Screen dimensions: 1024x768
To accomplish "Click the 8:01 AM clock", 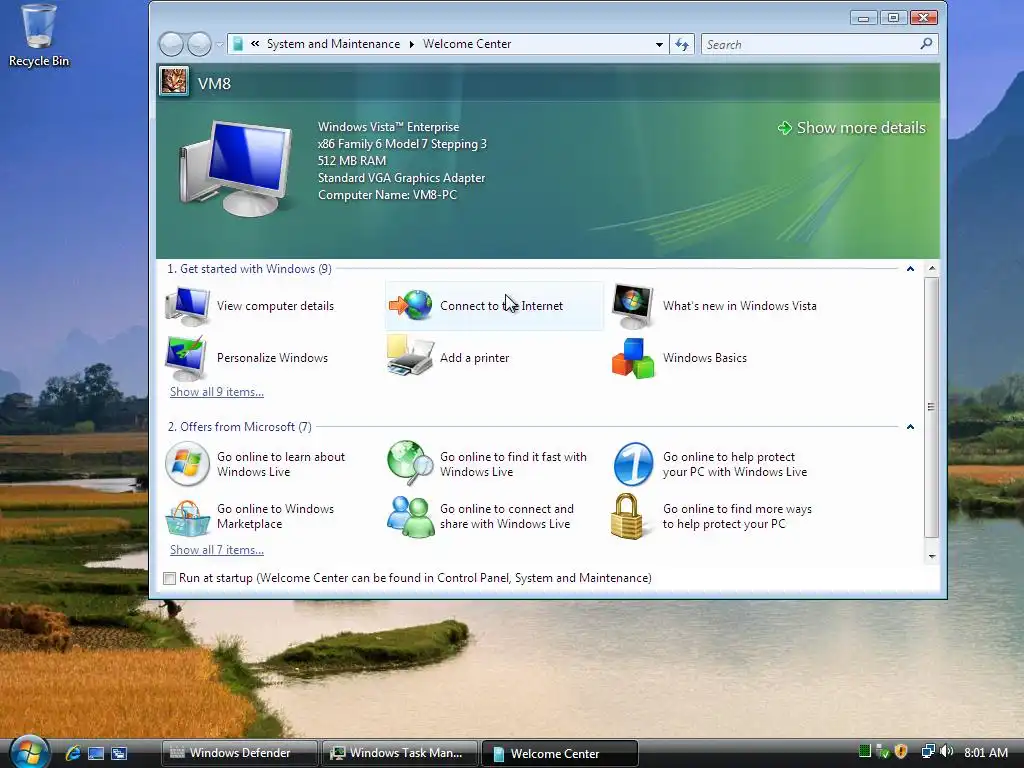I will [x=985, y=752].
